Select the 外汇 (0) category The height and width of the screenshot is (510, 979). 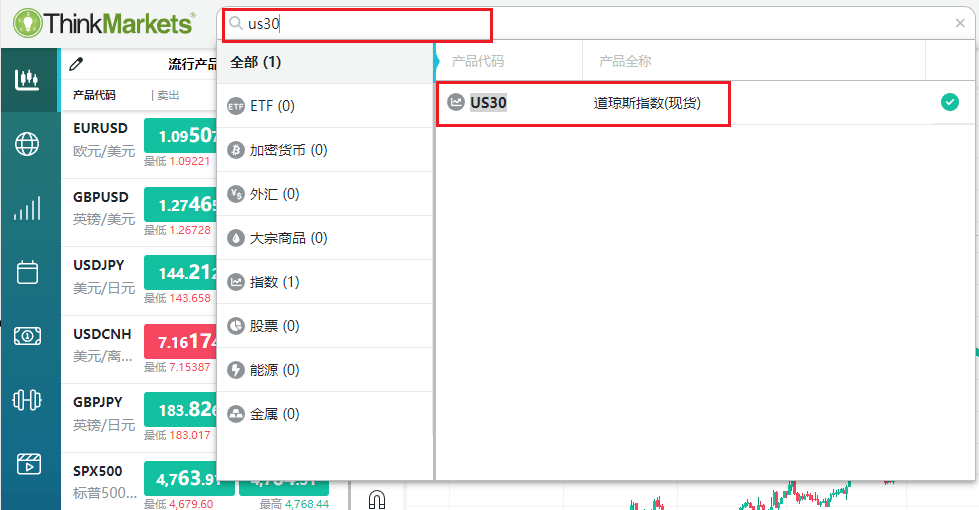coord(325,194)
